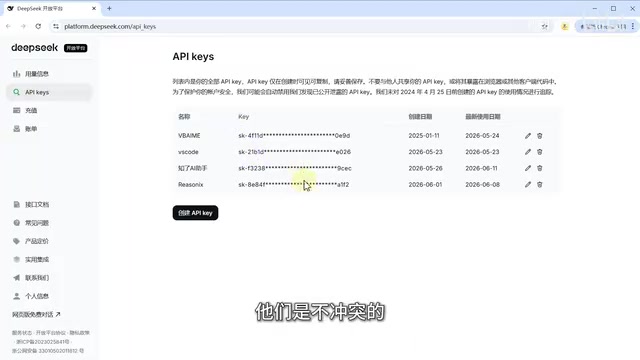Click the Key column header
This screenshot has width=640, height=360.
tap(244, 117)
